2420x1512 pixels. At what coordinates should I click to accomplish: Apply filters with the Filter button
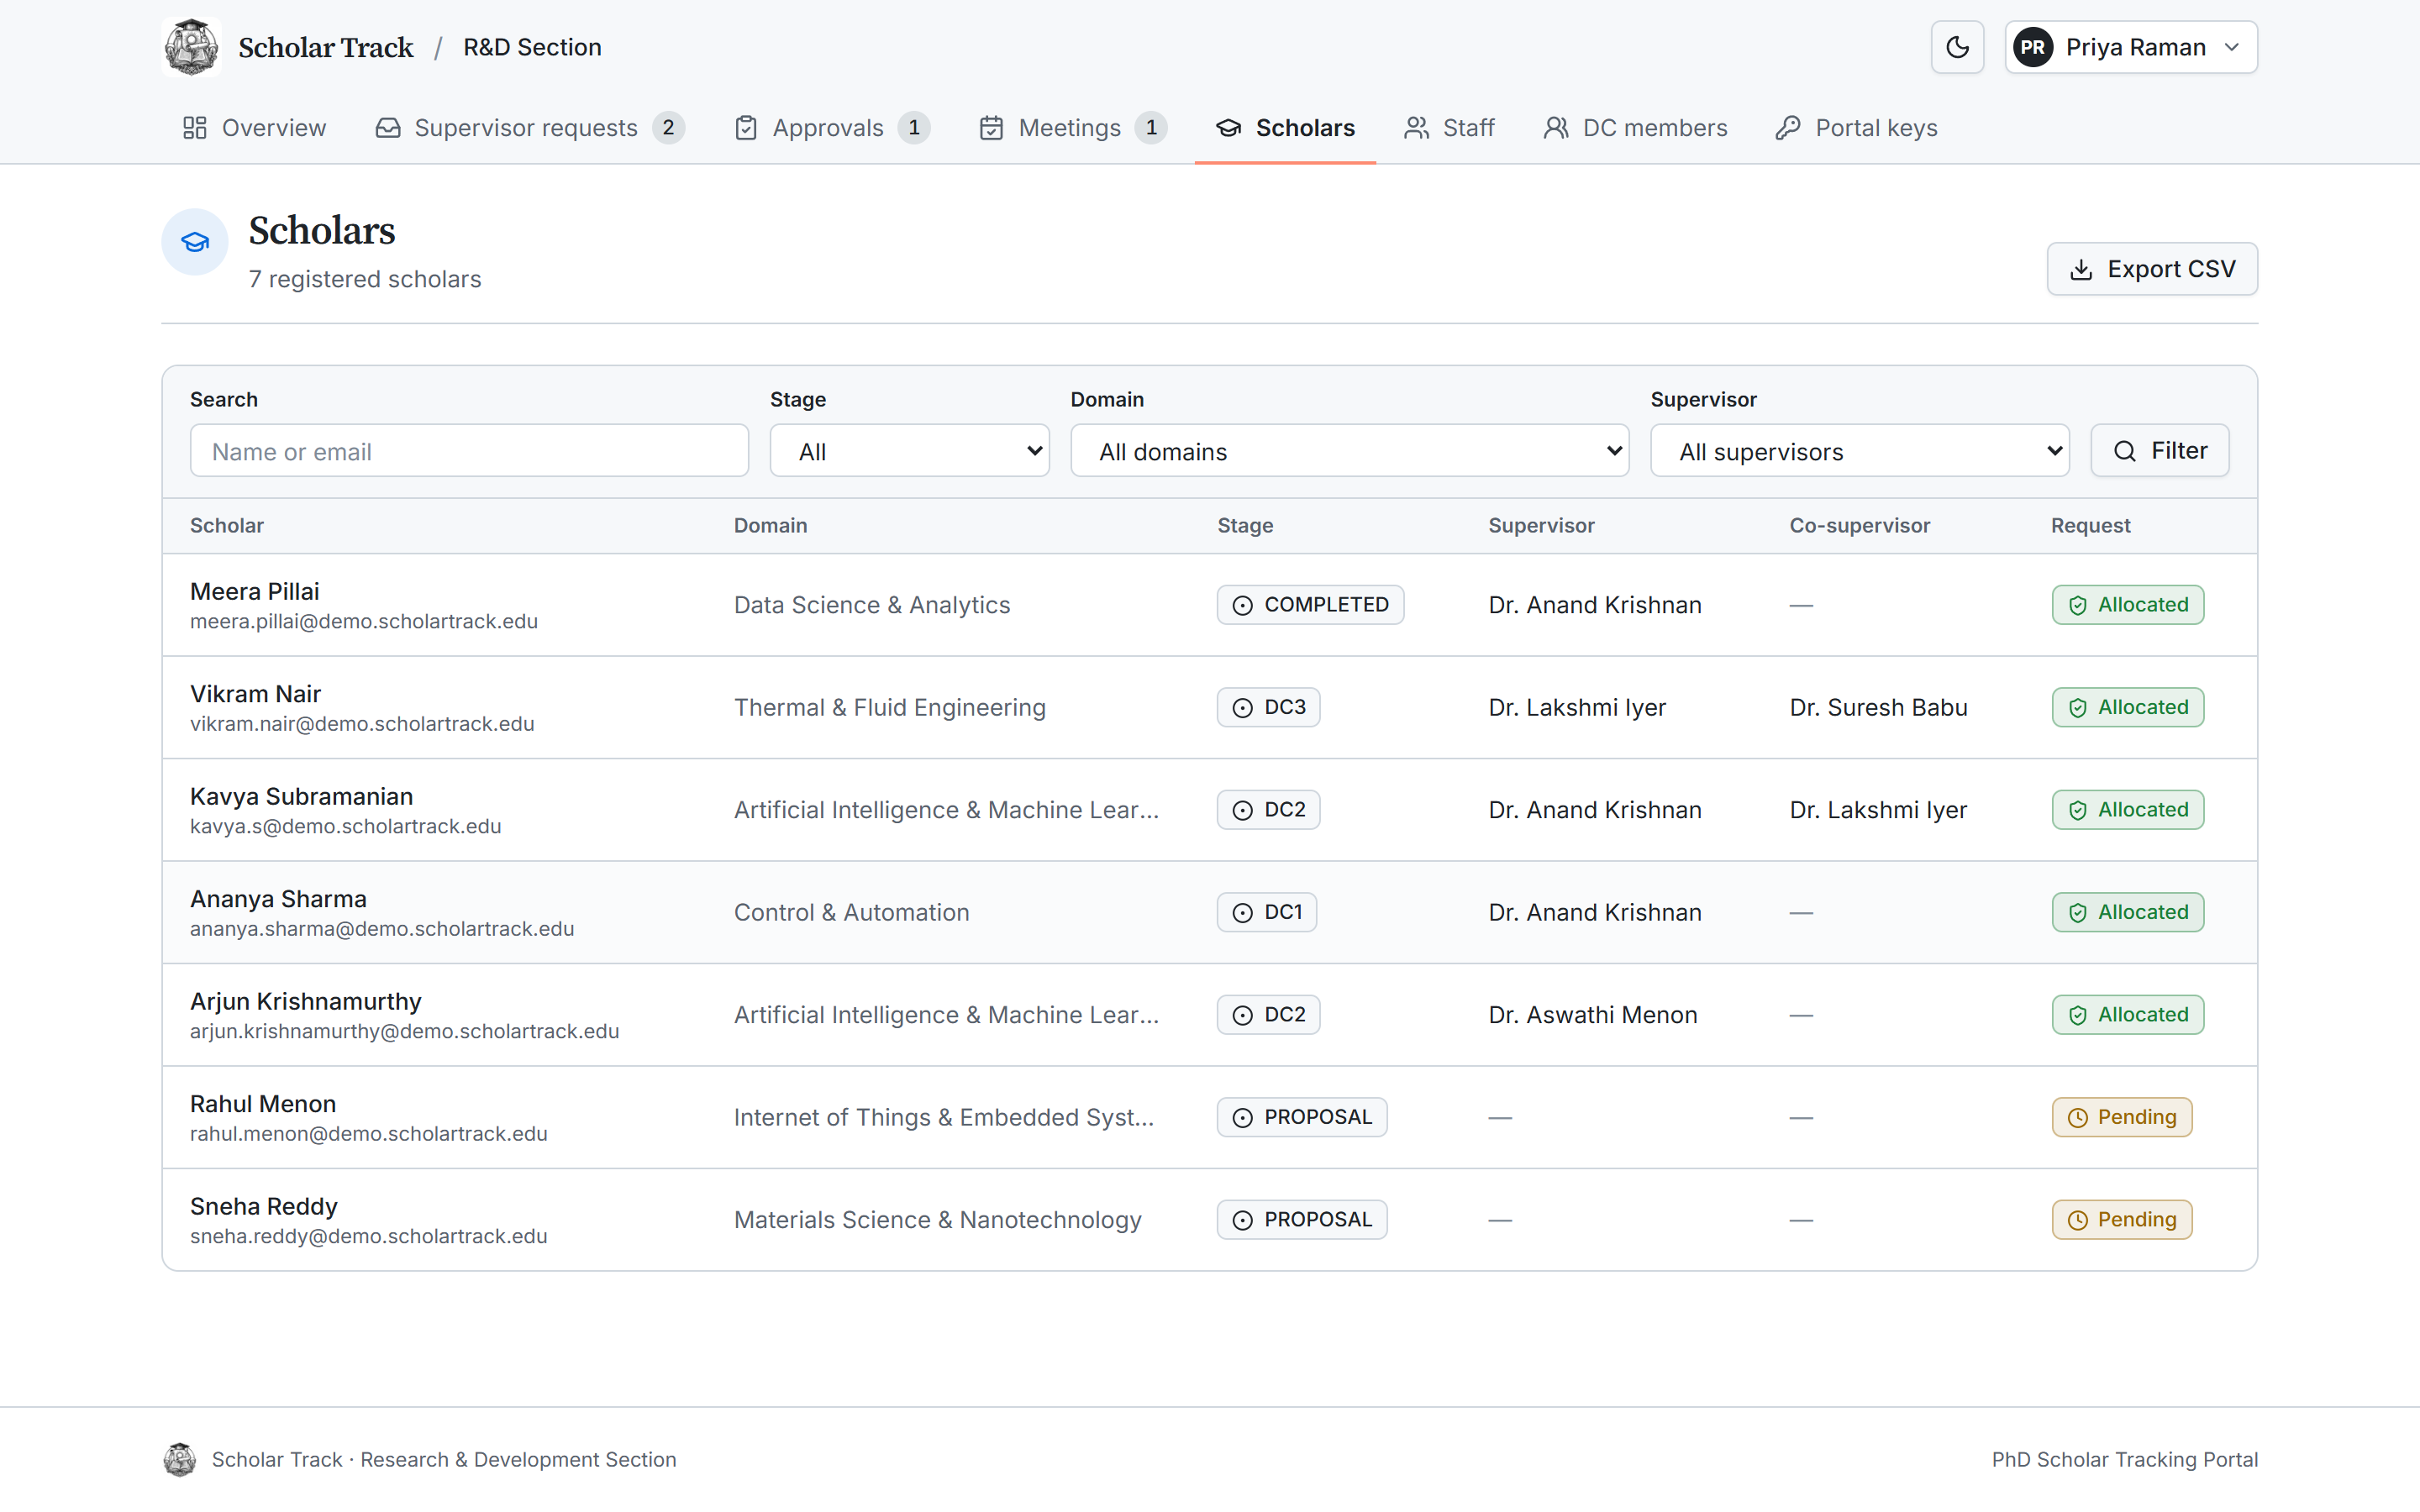coord(2160,451)
